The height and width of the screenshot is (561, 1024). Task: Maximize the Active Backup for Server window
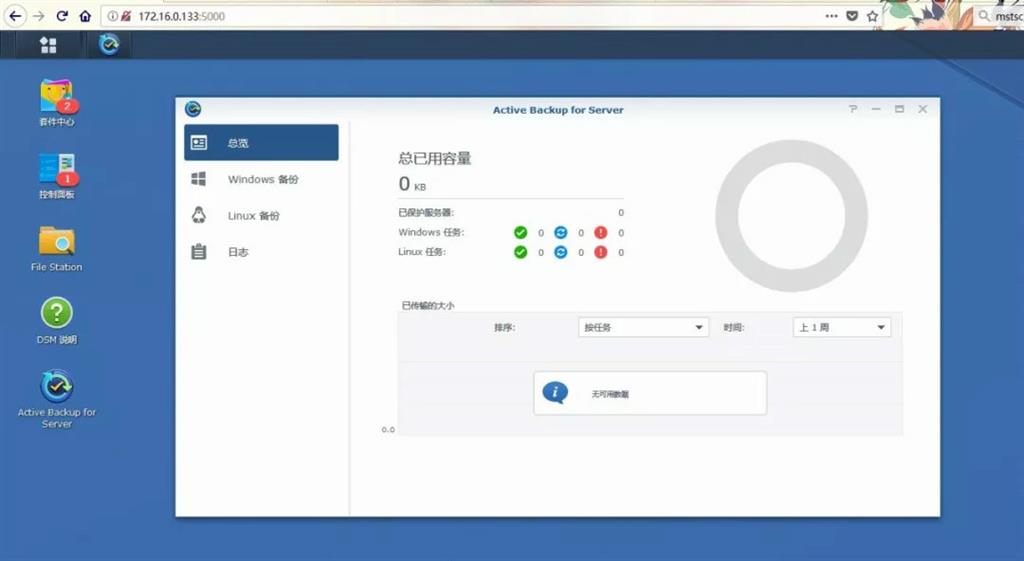pos(899,109)
